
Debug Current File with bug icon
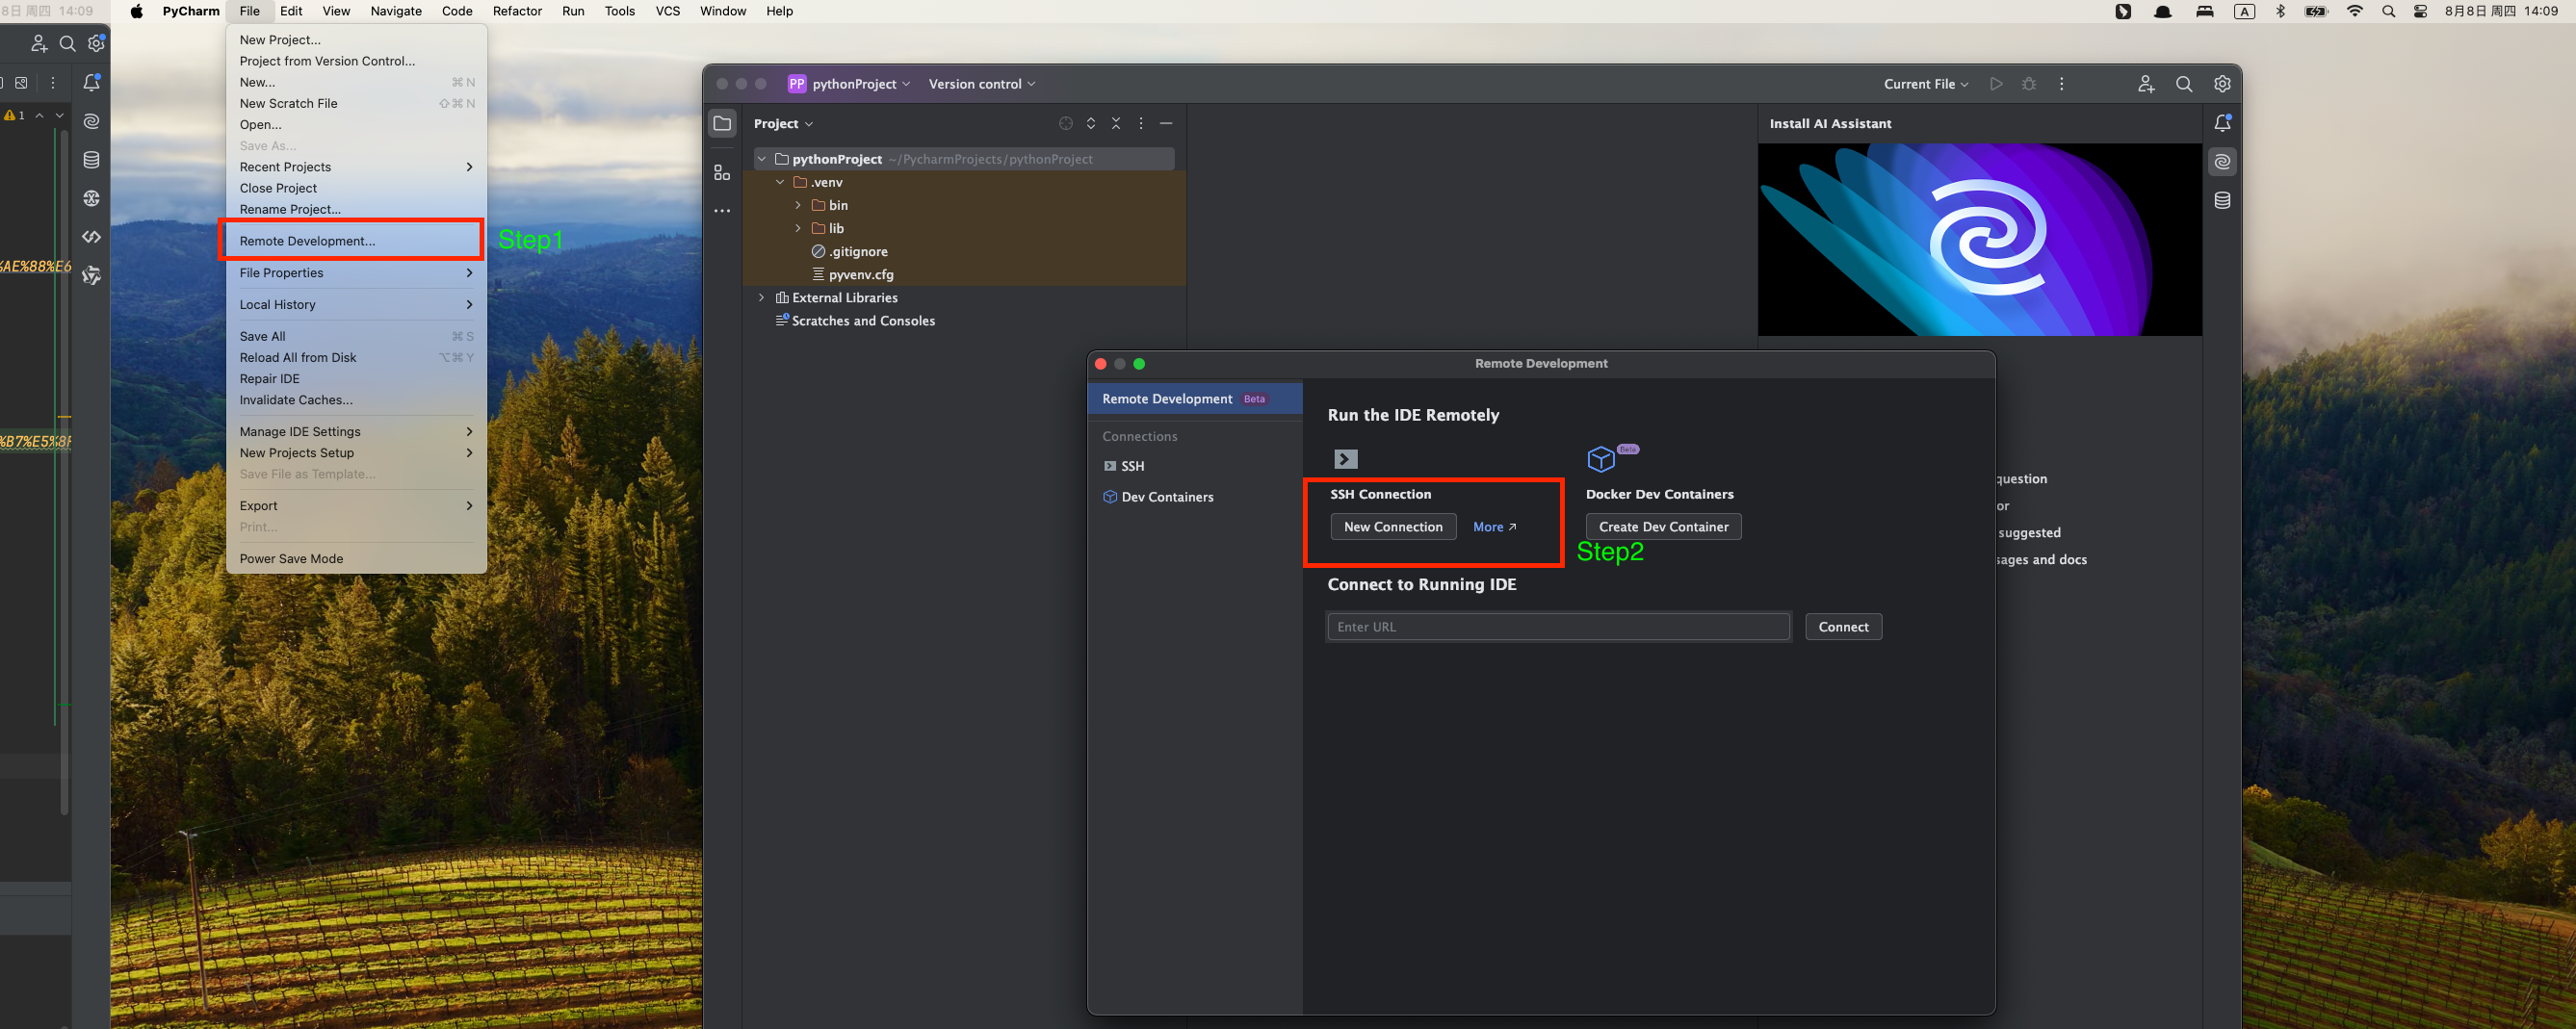point(2029,84)
